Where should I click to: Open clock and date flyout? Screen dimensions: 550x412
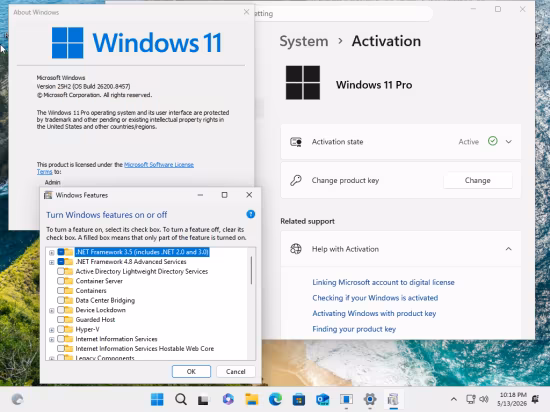click(x=512, y=399)
